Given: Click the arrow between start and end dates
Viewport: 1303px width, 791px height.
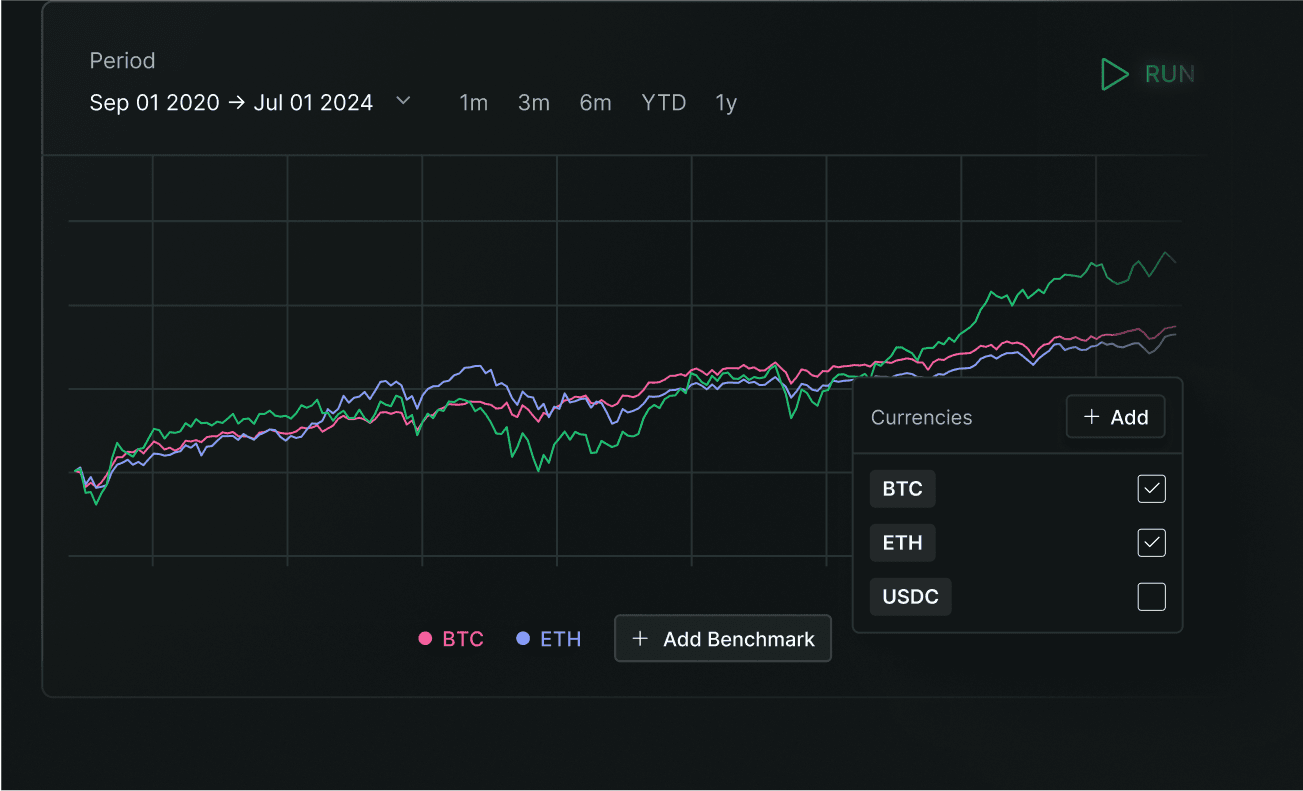Looking at the screenshot, I should click(237, 102).
